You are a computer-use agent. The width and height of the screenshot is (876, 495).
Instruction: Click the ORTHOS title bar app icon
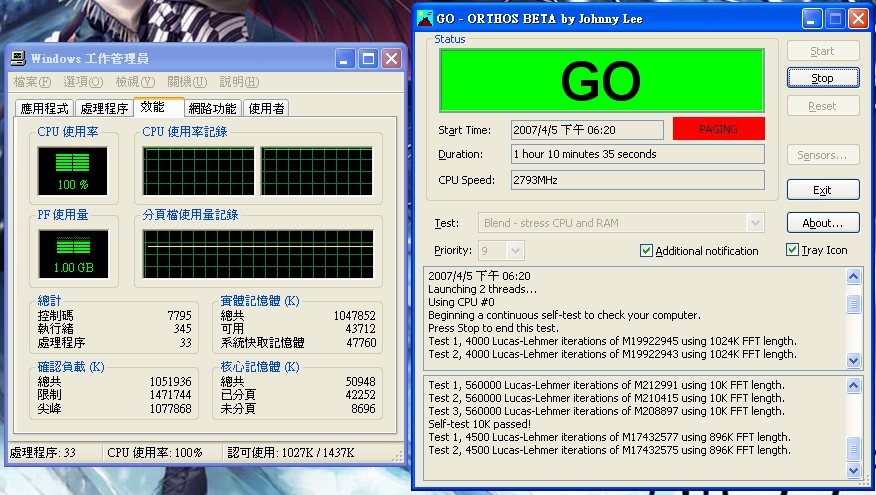[425, 18]
